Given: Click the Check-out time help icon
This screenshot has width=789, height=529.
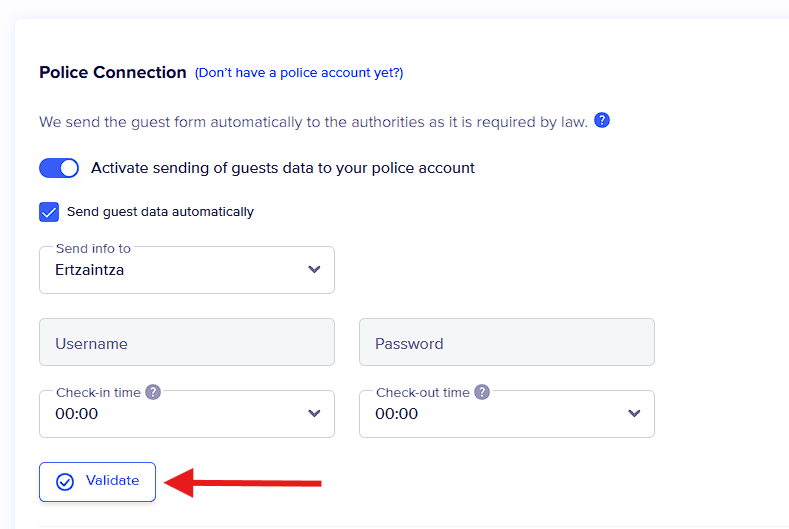Looking at the screenshot, I should point(482,392).
